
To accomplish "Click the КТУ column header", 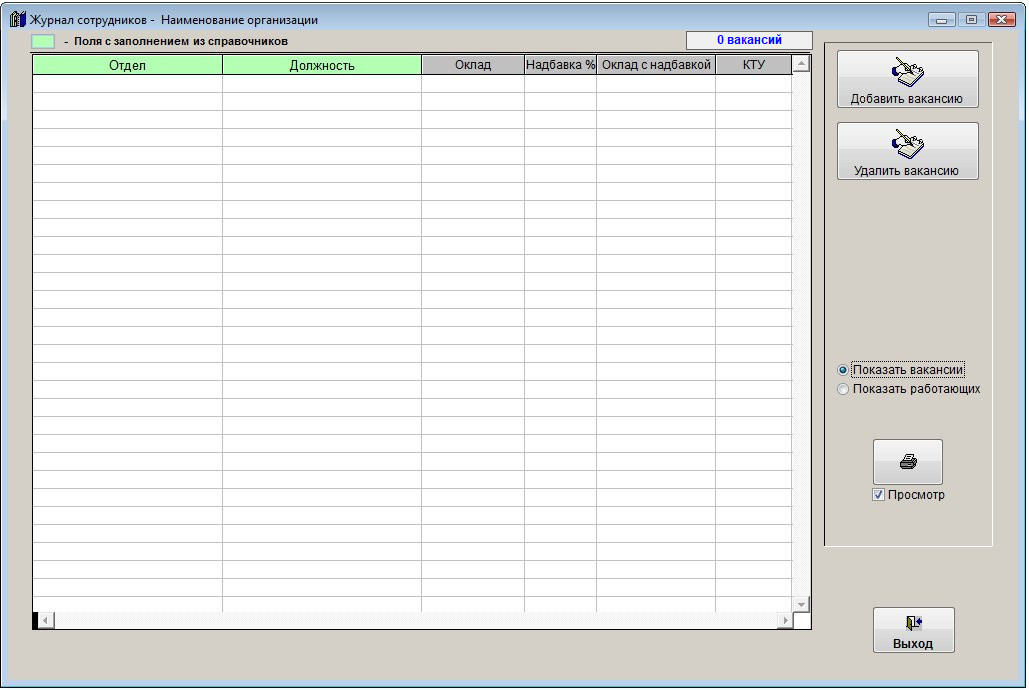I will (753, 65).
